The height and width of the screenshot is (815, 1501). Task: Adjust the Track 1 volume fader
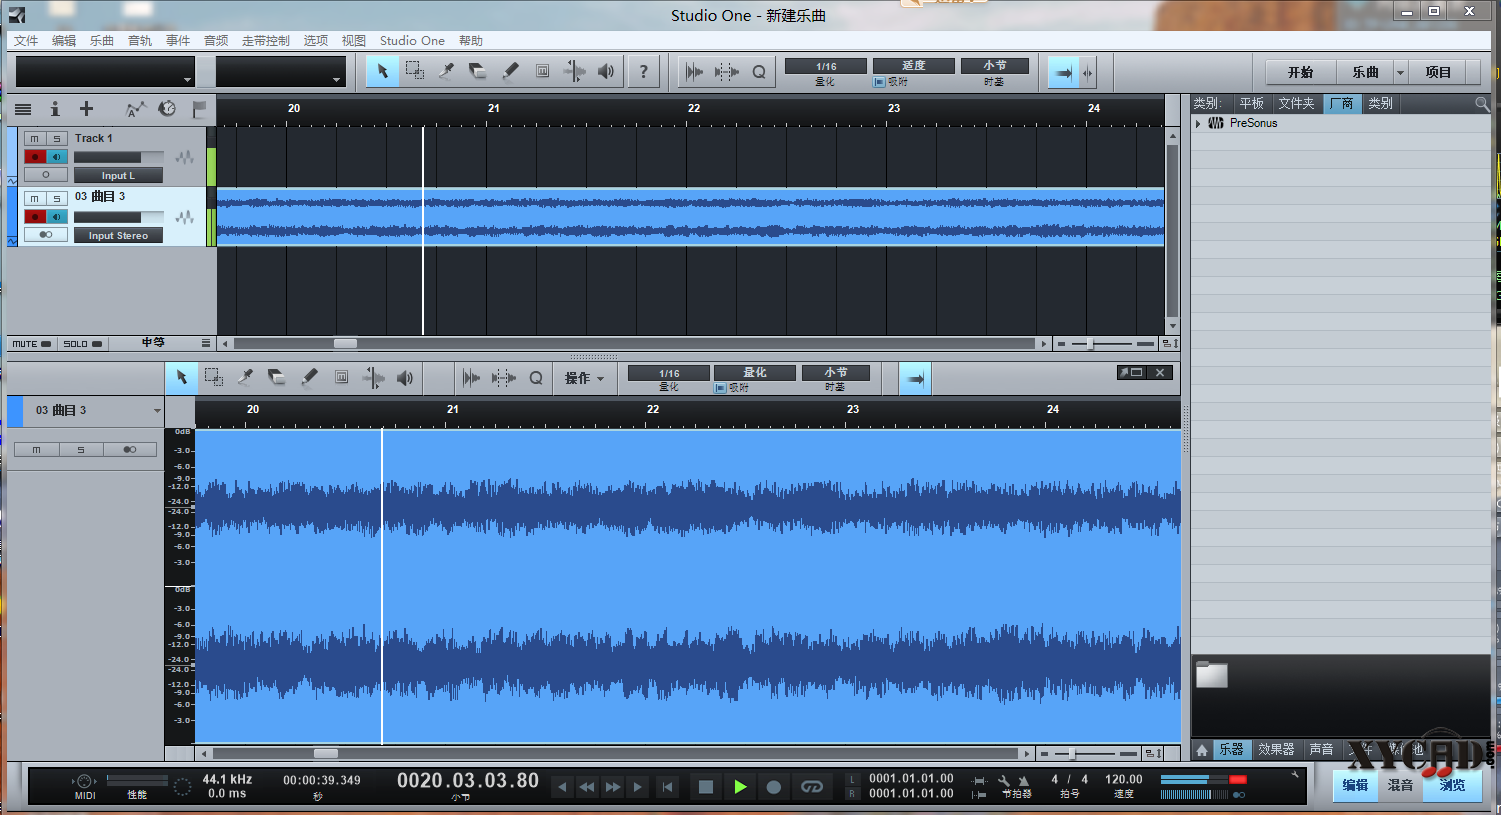tap(118, 158)
